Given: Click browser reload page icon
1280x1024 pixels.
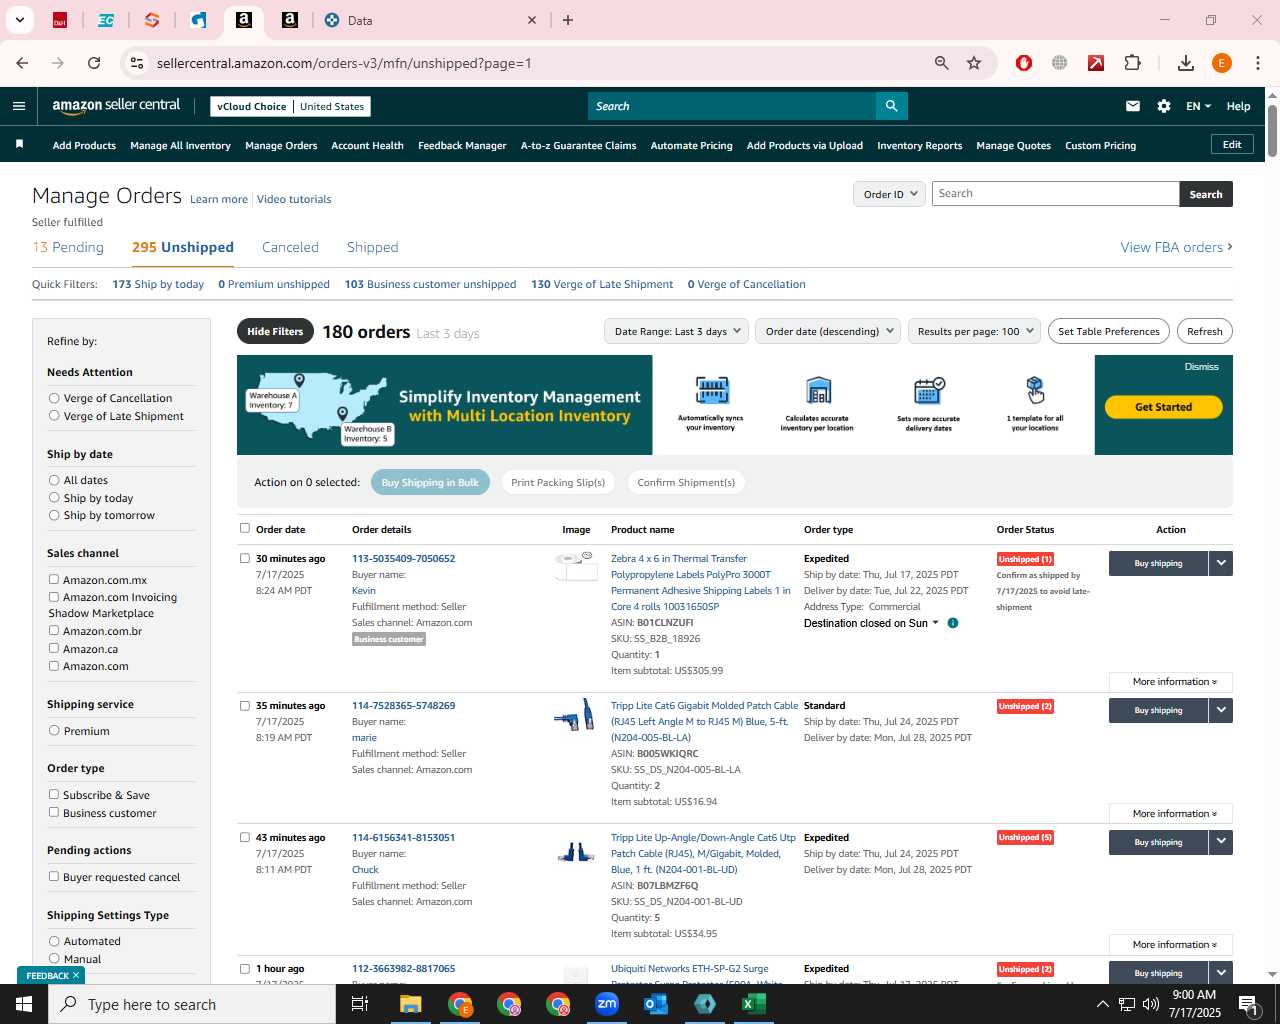Looking at the screenshot, I should tap(94, 63).
